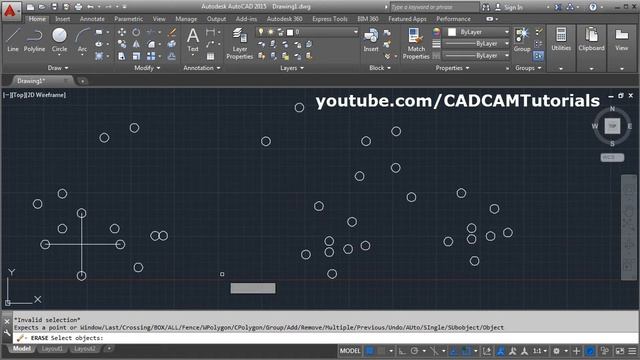Switch to the Express Tools tab

329,19
